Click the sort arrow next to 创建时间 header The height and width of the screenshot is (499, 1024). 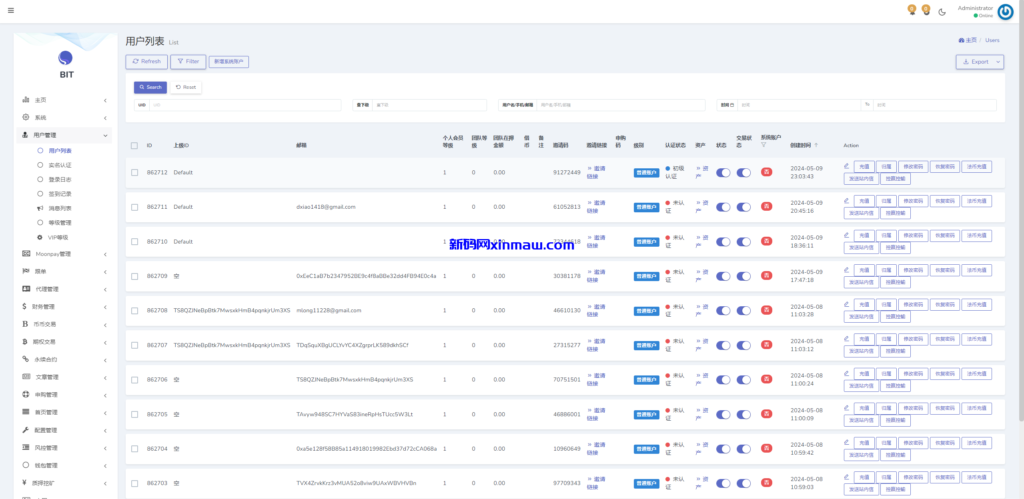click(816, 145)
